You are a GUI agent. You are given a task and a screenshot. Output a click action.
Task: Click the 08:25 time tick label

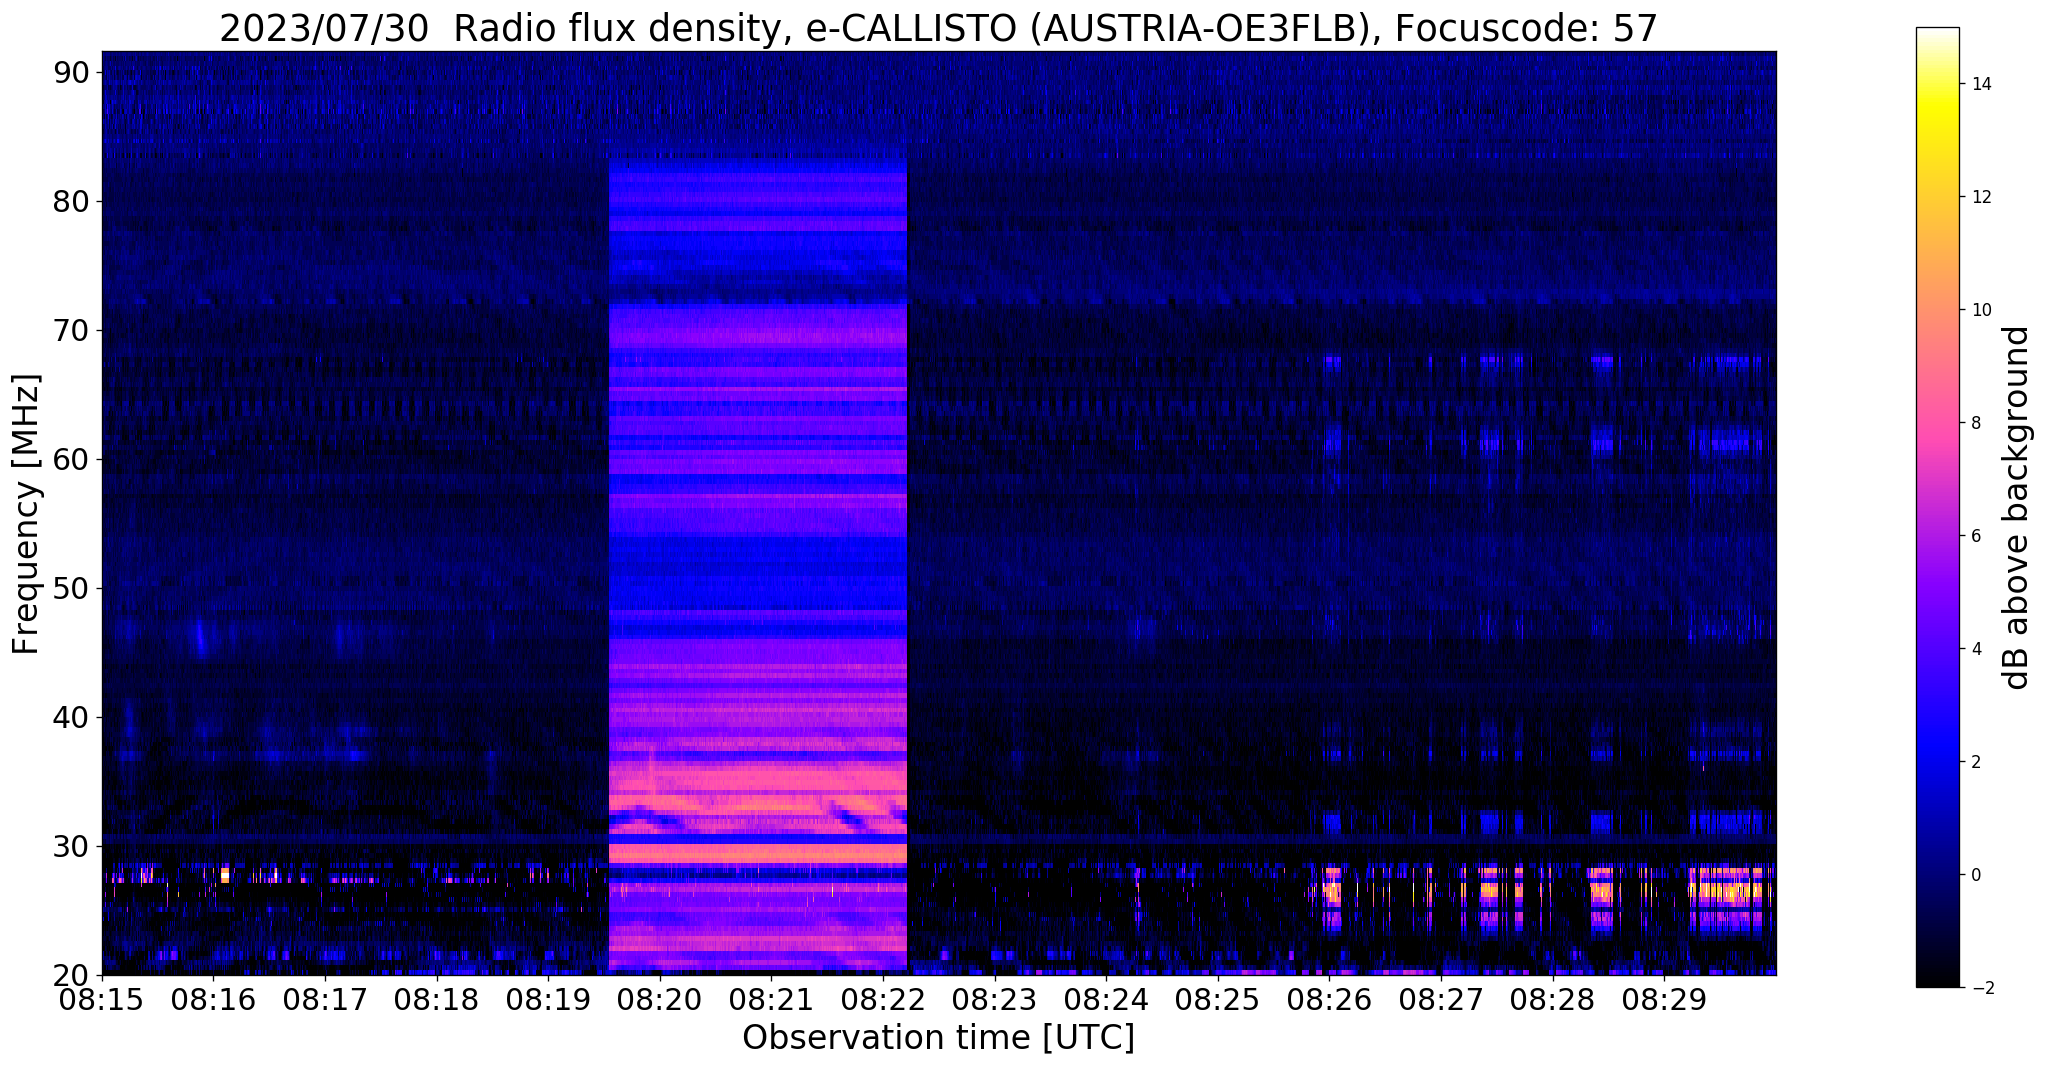tap(1218, 999)
